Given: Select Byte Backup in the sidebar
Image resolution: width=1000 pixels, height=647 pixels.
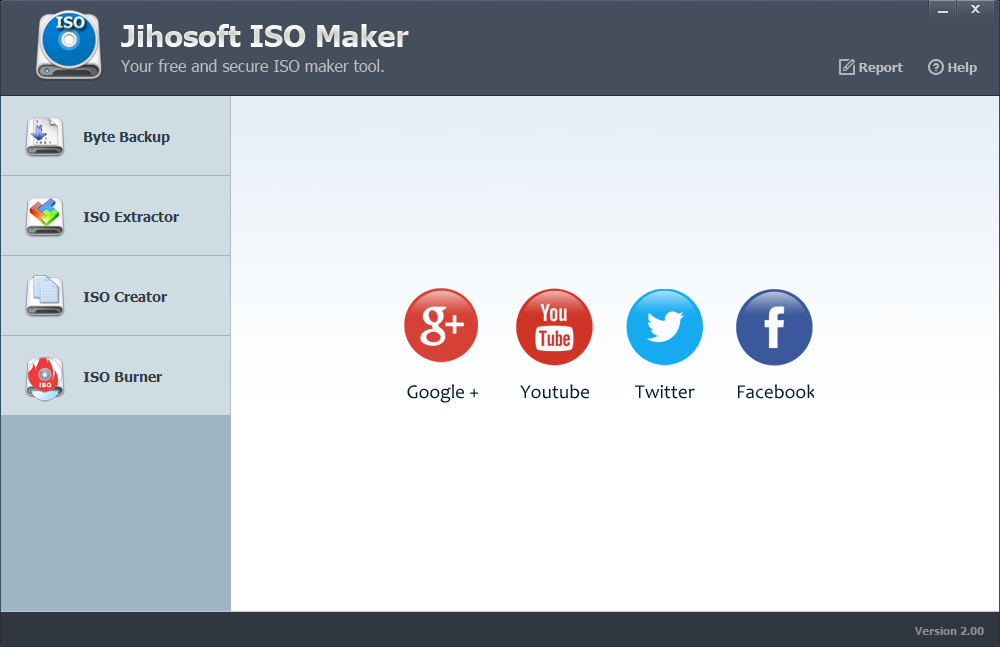Looking at the screenshot, I should point(115,136).
